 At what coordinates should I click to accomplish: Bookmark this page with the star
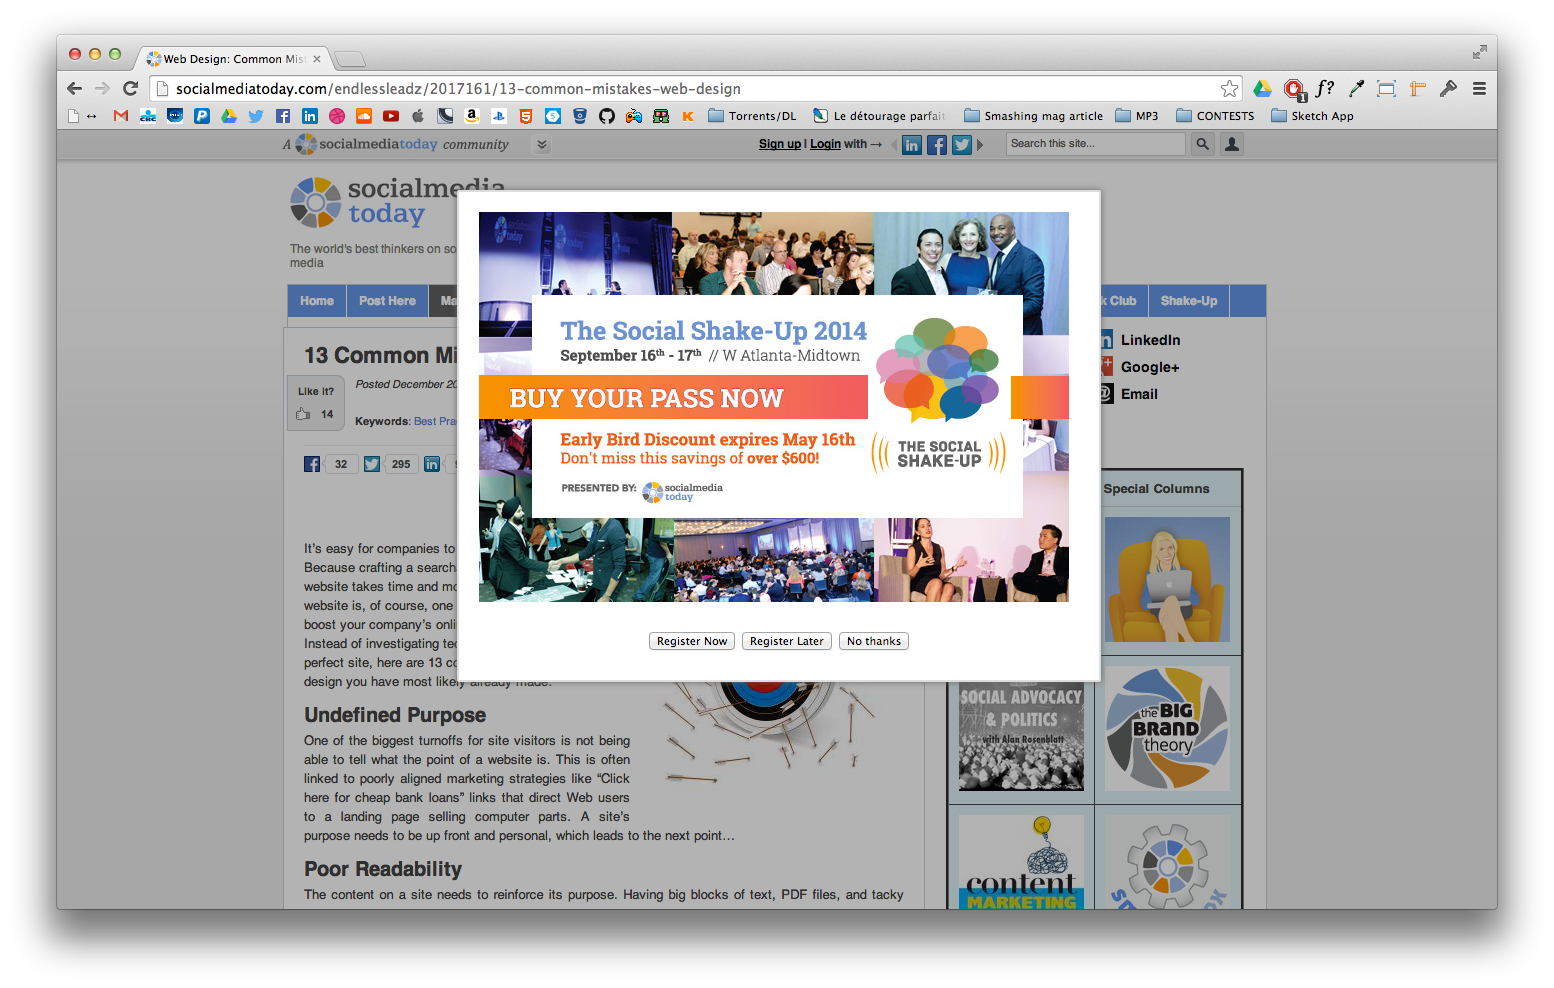point(1230,89)
